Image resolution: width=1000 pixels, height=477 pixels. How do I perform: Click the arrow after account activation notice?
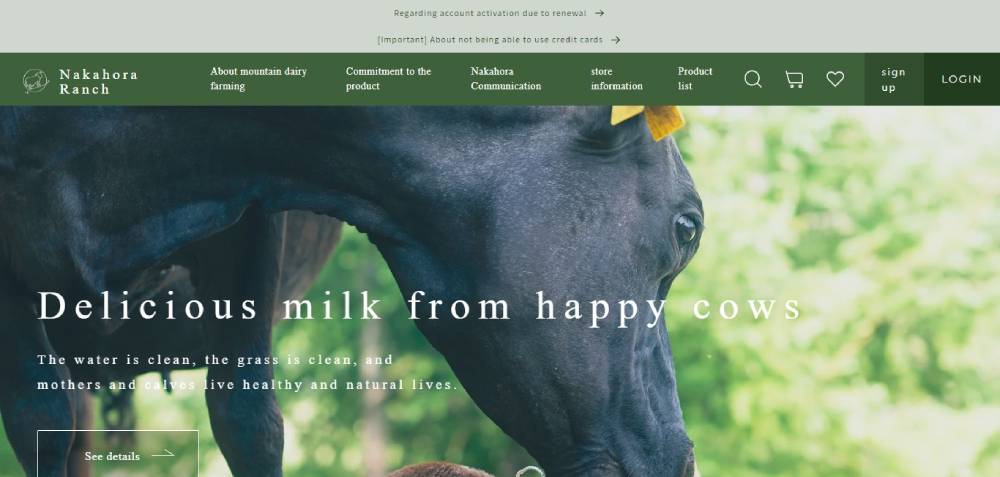pos(599,13)
